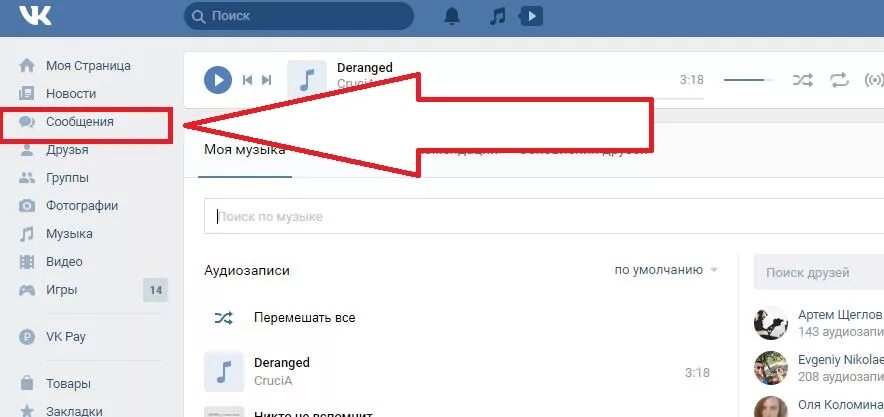Viewport: 884px width, 417px height.
Task: Click the magnifier icon in top search
Action: [198, 17]
